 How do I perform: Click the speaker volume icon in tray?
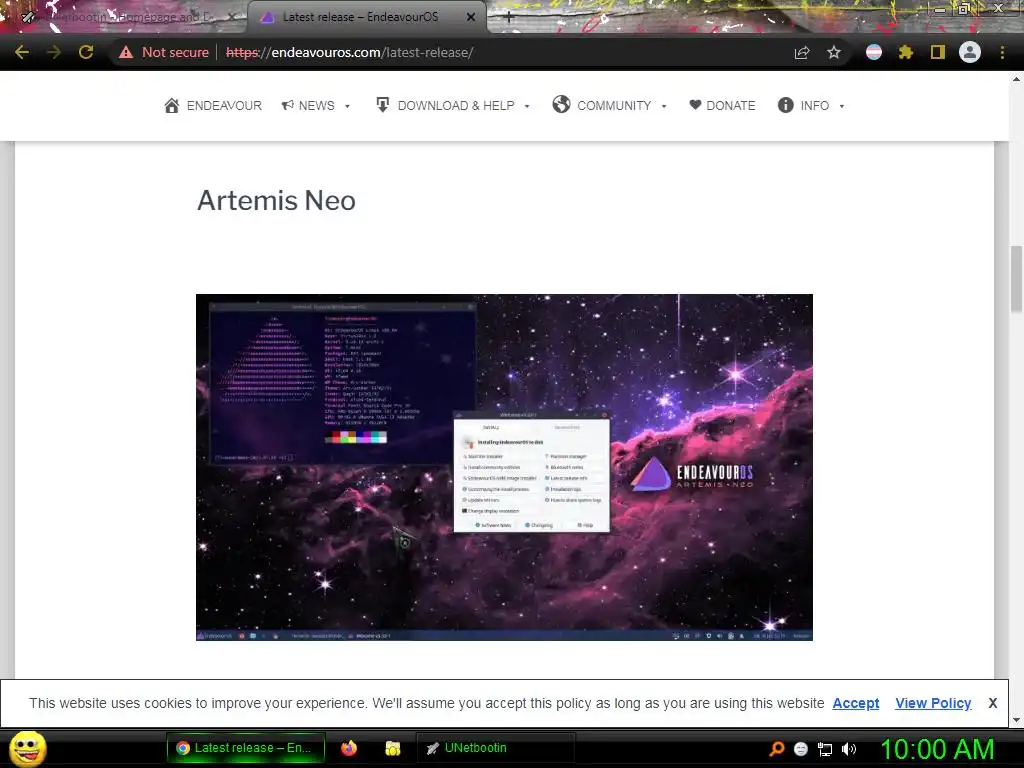(x=848, y=749)
